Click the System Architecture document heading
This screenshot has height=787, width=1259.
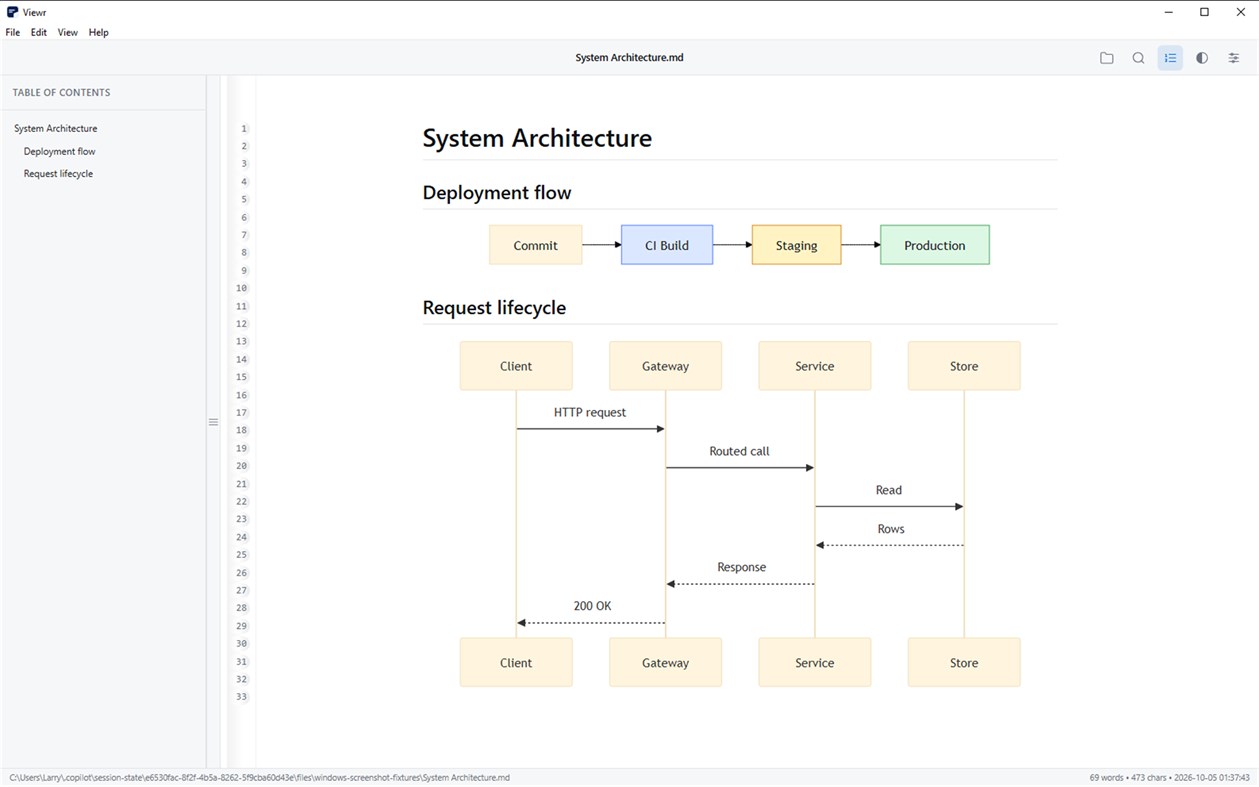(537, 138)
